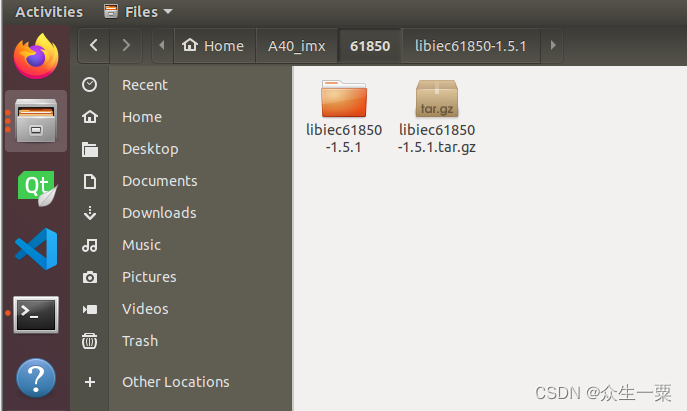The image size is (687, 411).
Task: Launch Qt Creator from the dock
Action: (37, 188)
